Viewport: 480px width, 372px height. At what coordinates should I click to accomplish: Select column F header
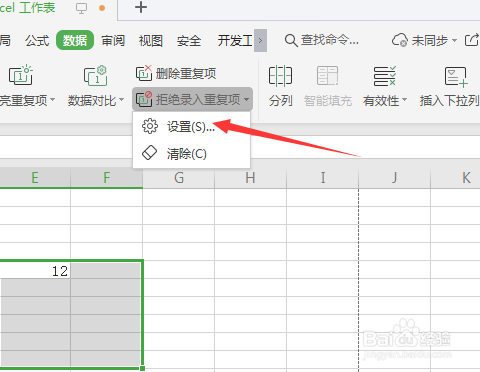tap(107, 178)
